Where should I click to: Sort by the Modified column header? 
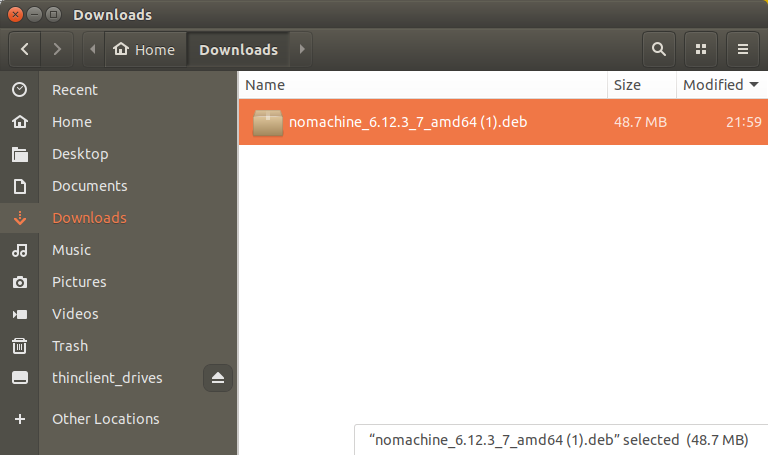[x=722, y=85]
